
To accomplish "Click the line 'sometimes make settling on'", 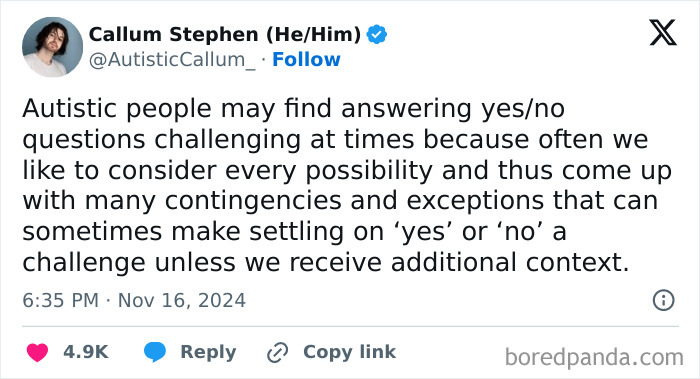I will (295, 232).
